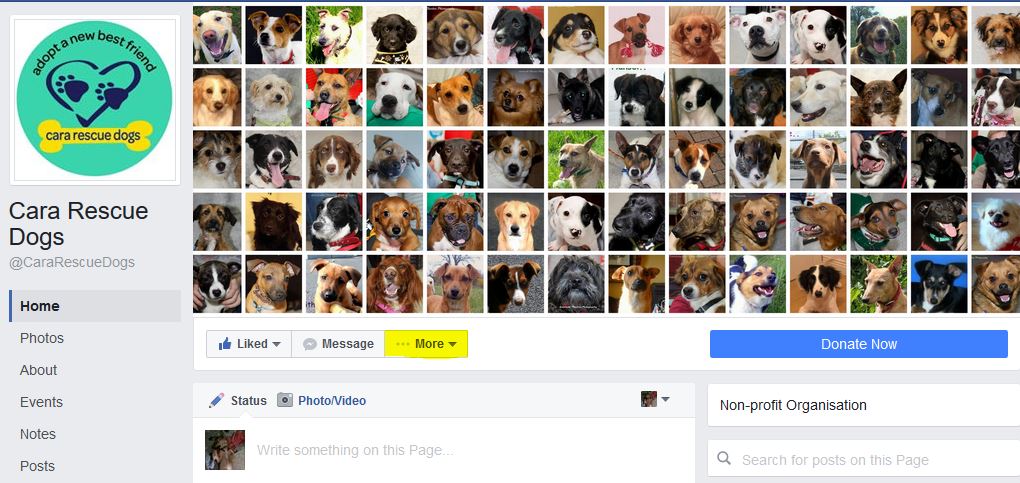Click the Search for posts on this Page box
Screen dimensions: 1020x483
(x=864, y=459)
